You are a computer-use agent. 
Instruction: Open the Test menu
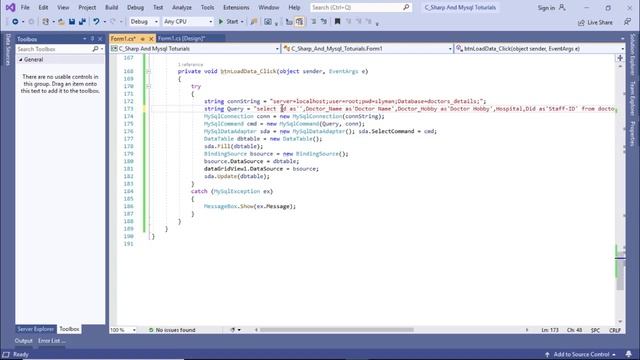(158, 7)
